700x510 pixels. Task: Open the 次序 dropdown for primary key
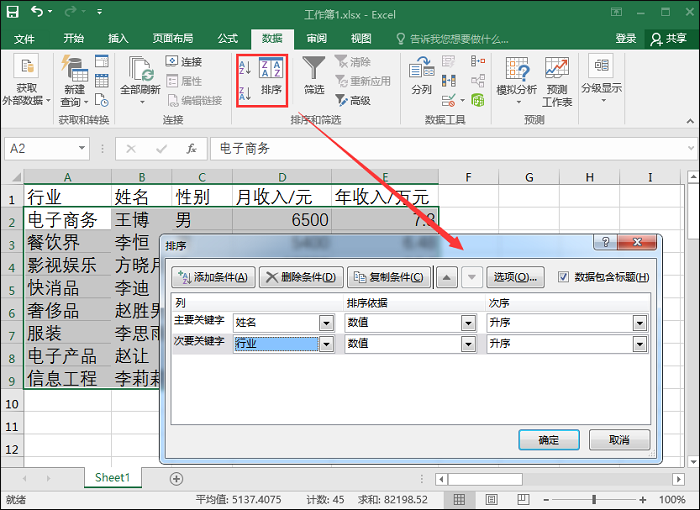[x=640, y=323]
